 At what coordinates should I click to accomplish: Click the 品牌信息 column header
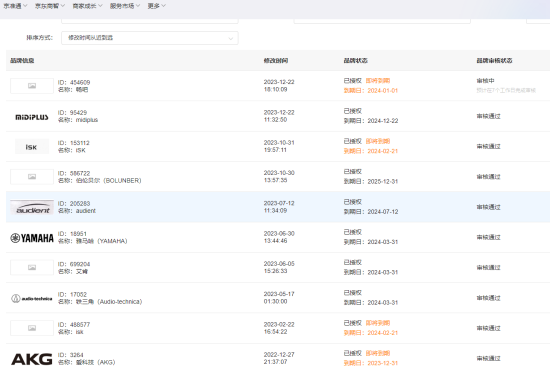[x=22, y=61]
